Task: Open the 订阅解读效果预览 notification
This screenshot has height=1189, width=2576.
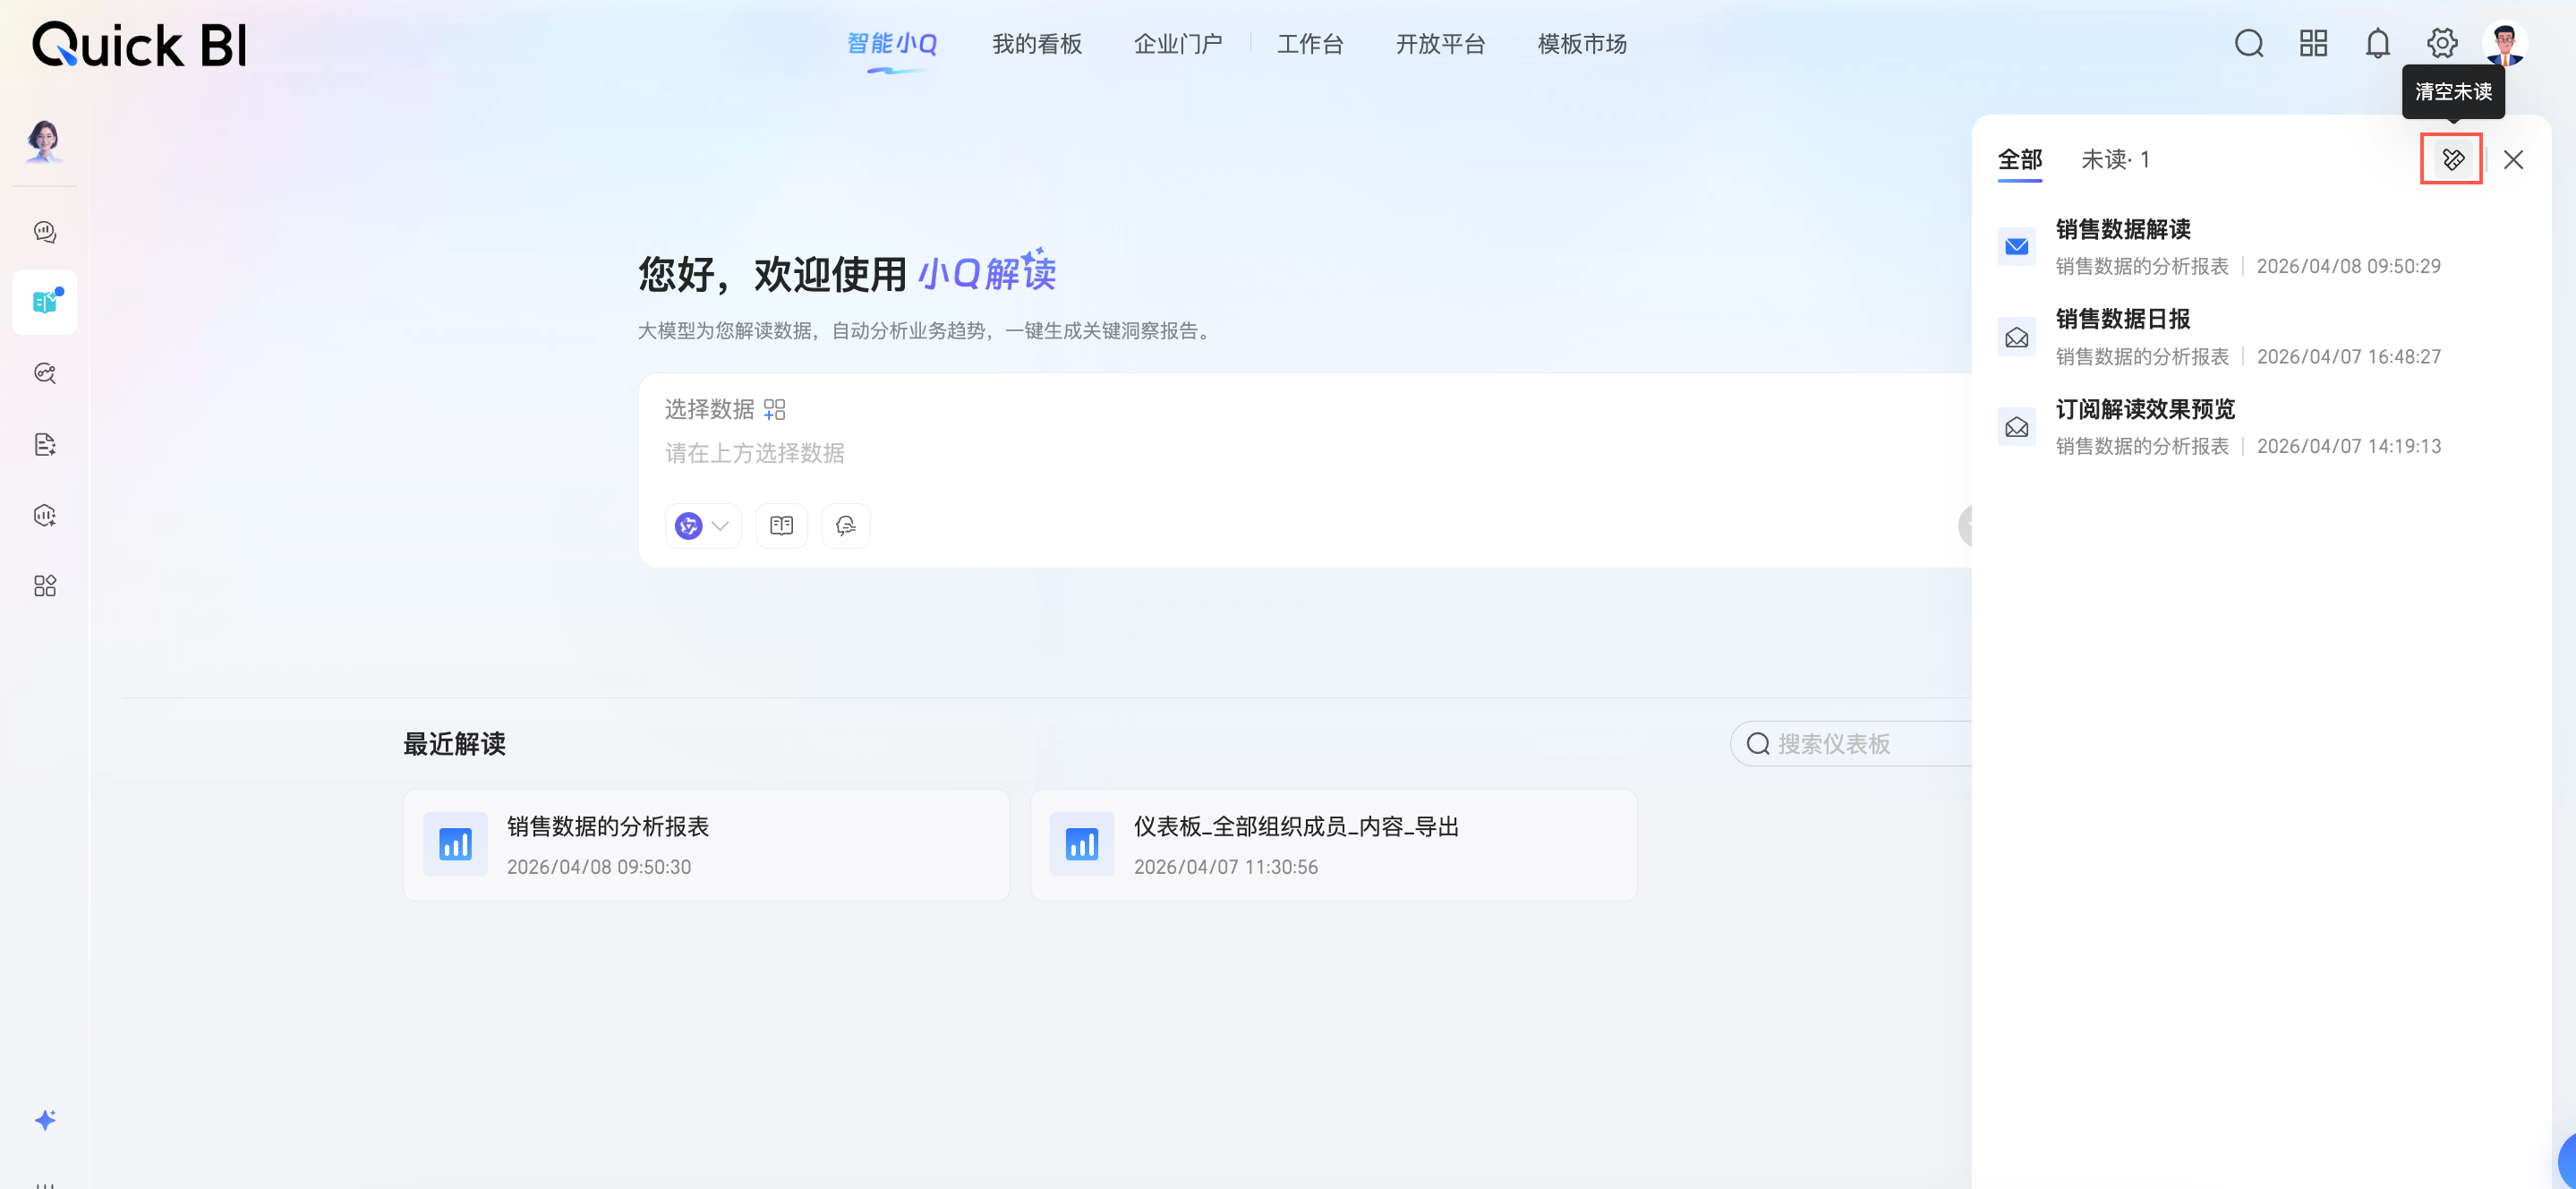Action: pyautogui.click(x=2261, y=427)
